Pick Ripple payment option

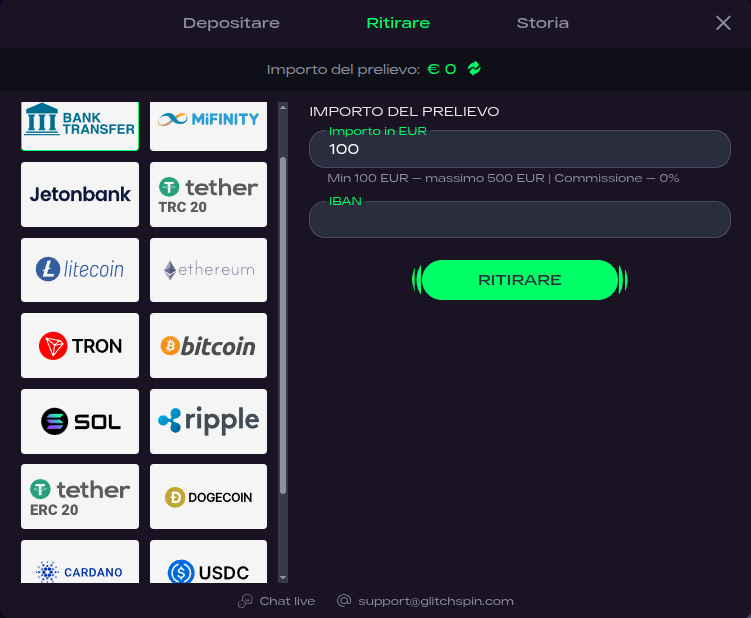click(208, 421)
